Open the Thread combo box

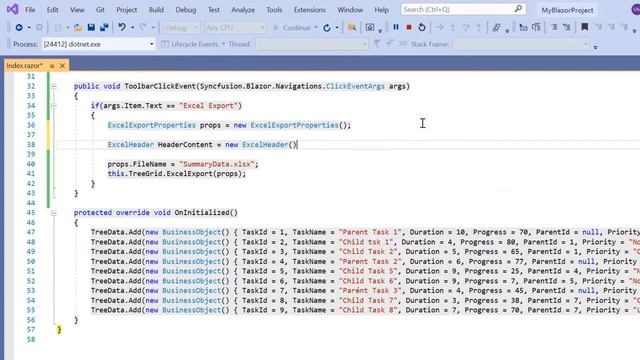pyautogui.click(x=312, y=44)
